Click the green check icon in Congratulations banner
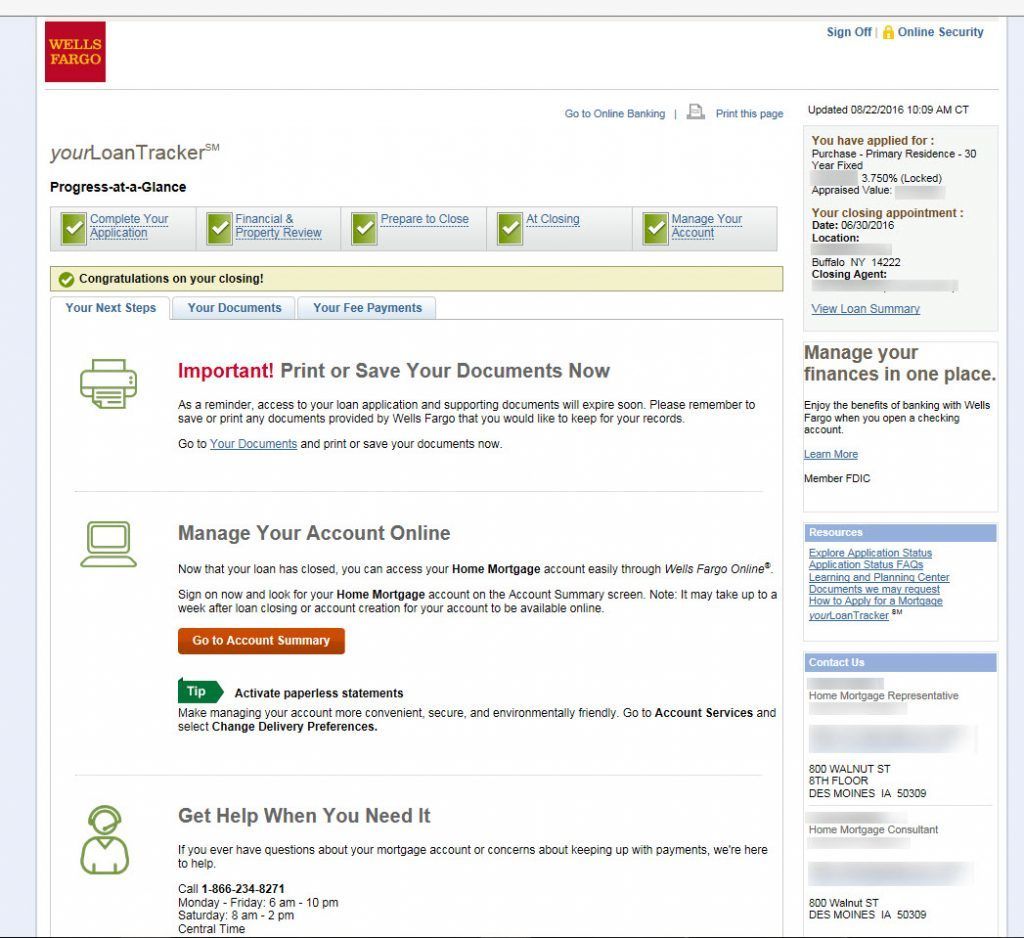Screen dimensions: 1024x938 [66, 279]
